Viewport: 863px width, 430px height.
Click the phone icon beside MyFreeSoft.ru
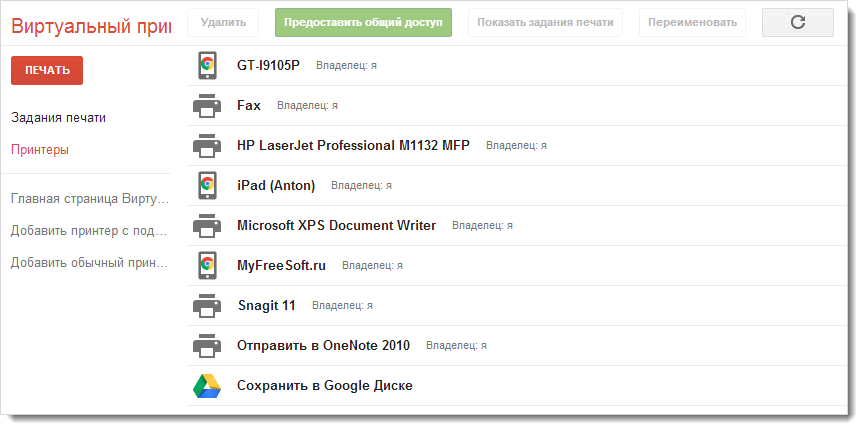click(x=207, y=265)
